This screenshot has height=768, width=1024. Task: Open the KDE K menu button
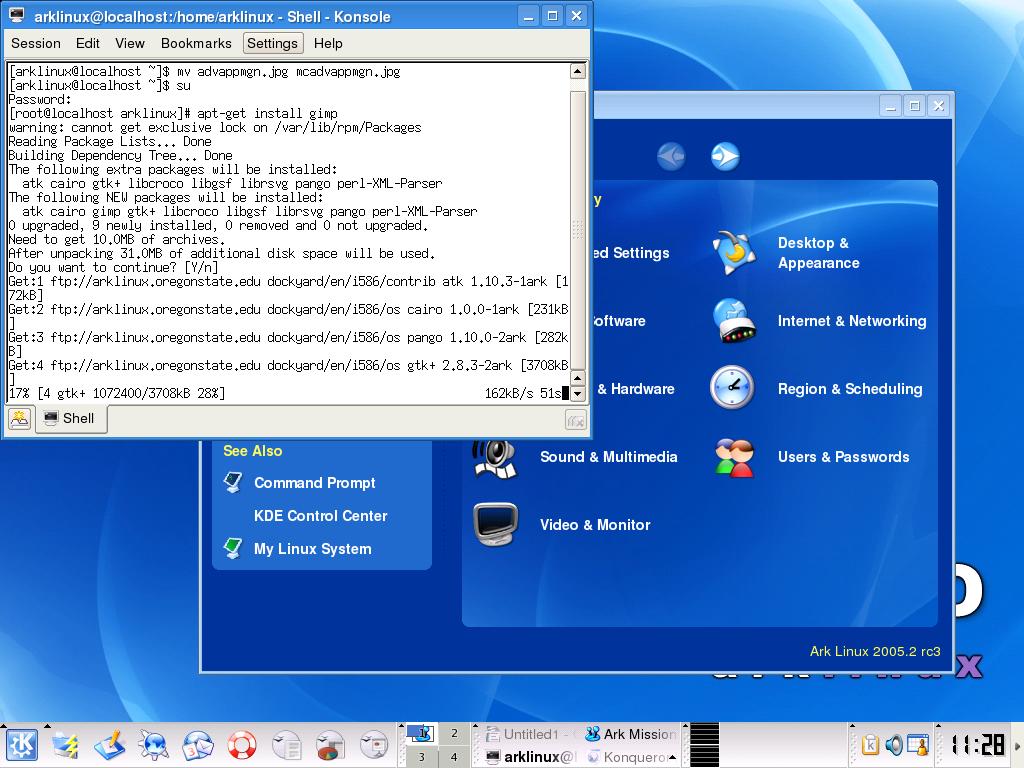[x=22, y=744]
